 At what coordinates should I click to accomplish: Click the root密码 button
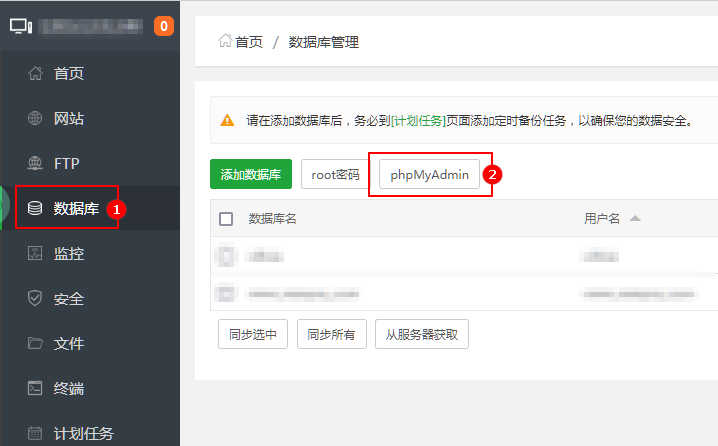[x=335, y=174]
